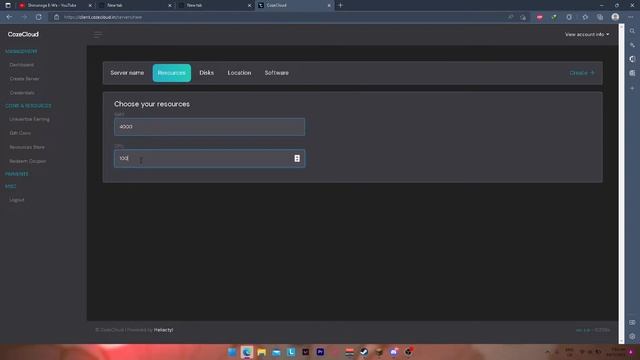Switch to the Disks tab
The height and width of the screenshot is (360, 640).
click(207, 73)
